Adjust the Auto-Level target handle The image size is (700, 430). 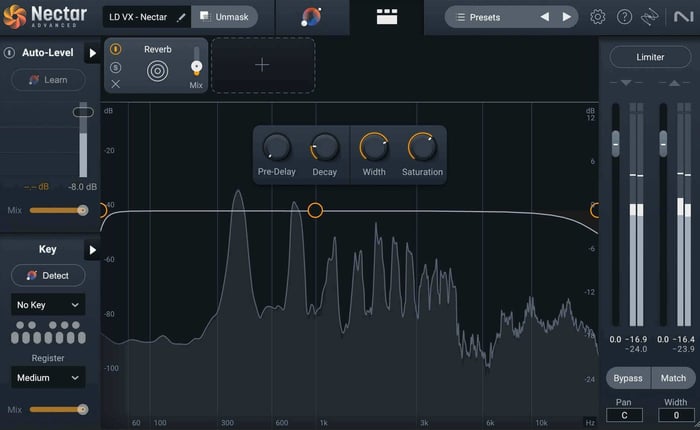coord(83,112)
